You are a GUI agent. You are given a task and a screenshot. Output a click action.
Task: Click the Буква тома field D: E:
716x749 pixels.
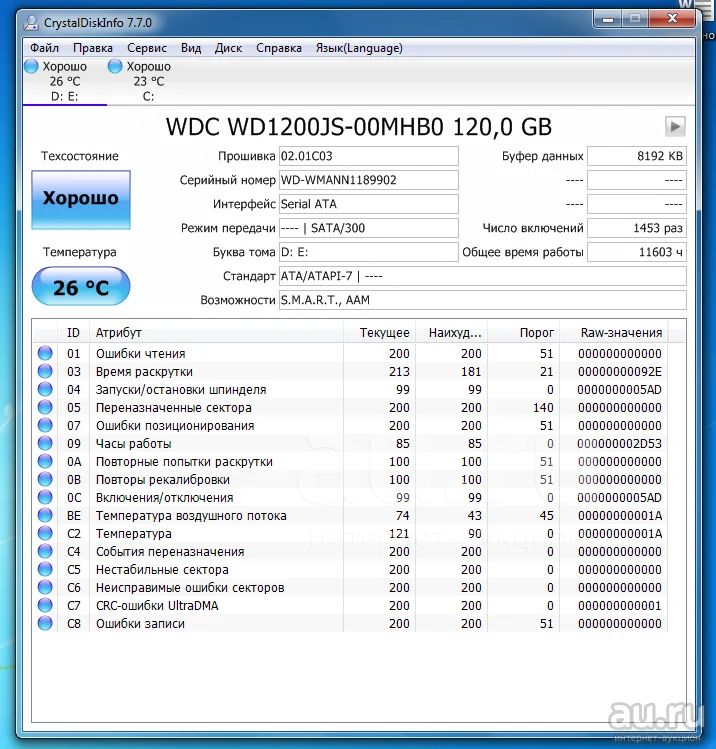(x=369, y=252)
